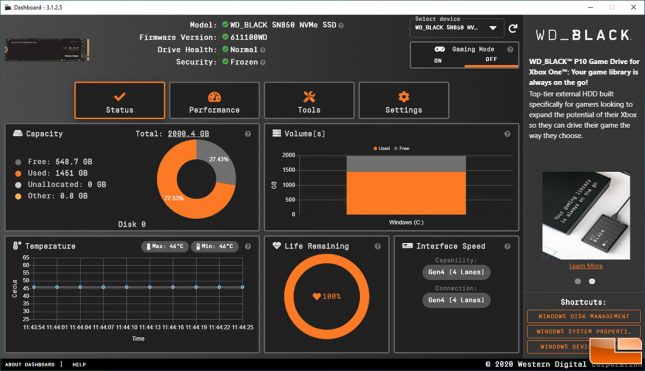Click the Min 46°C temperature badge
The width and height of the screenshot is (645, 371).
pos(215,246)
